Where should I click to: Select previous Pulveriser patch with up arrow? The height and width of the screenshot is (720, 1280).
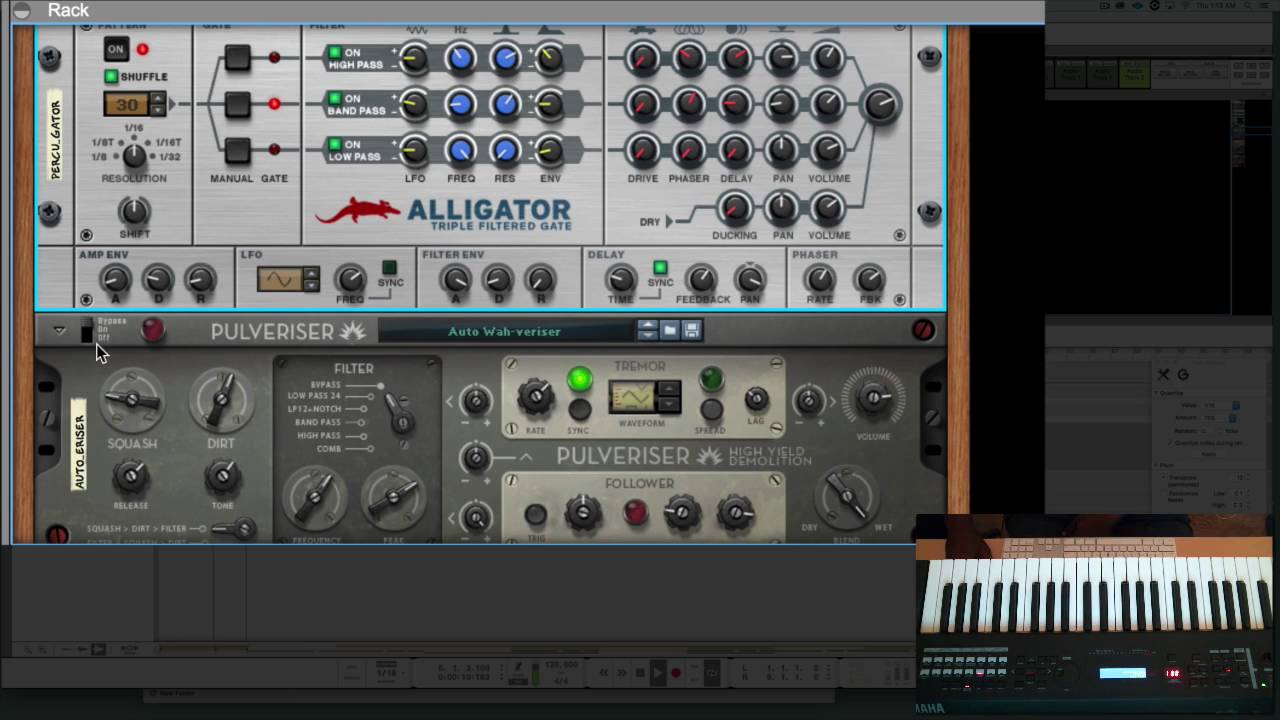[x=647, y=325]
